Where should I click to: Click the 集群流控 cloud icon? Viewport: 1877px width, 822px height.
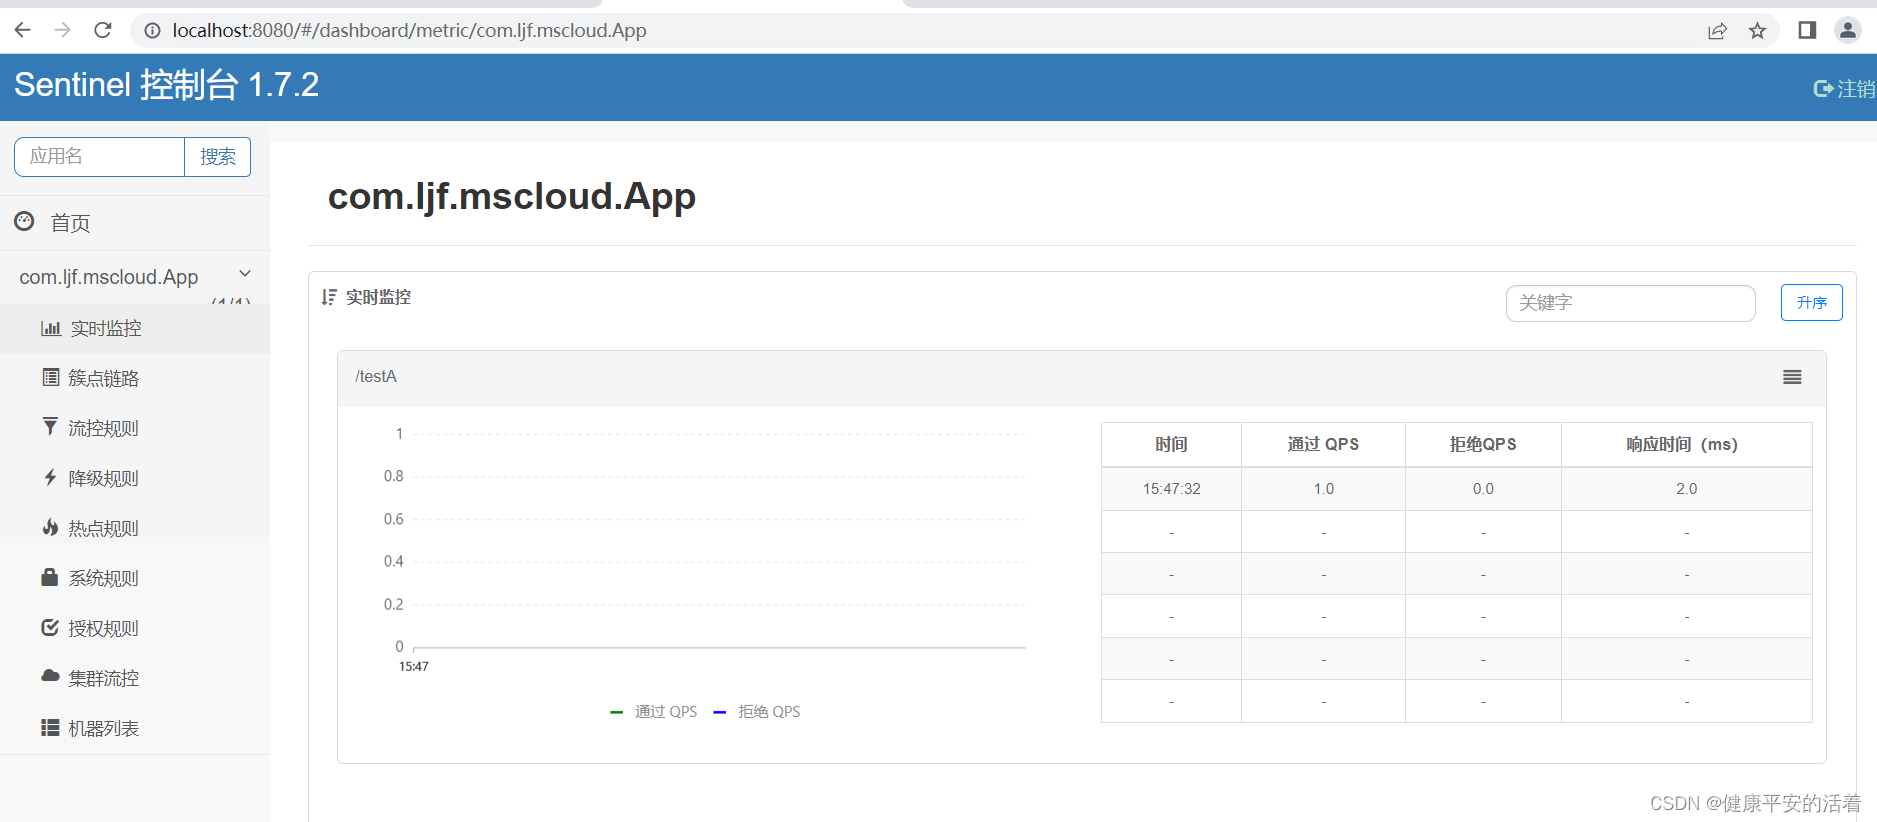(50, 676)
